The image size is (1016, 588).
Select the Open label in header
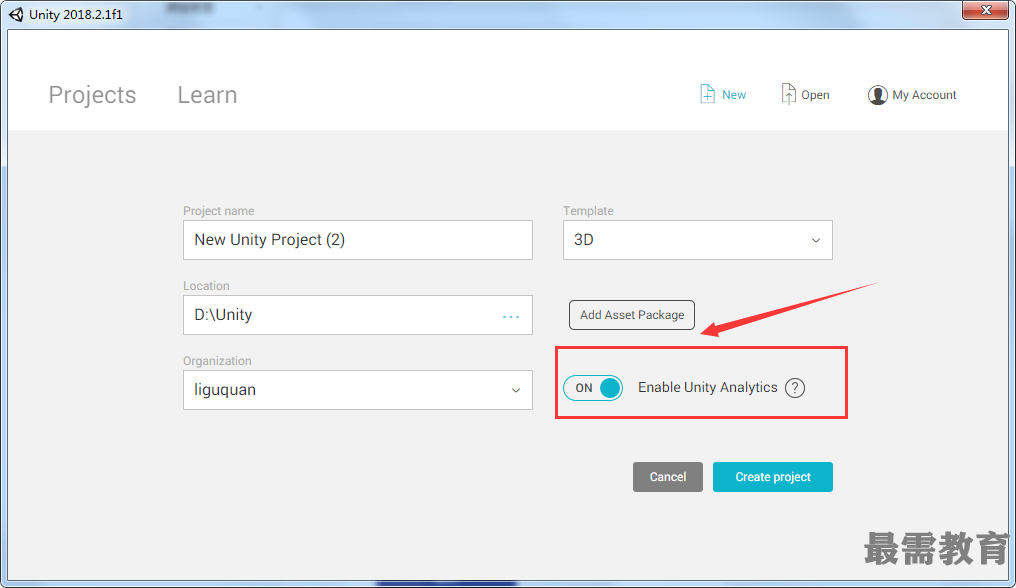(815, 95)
